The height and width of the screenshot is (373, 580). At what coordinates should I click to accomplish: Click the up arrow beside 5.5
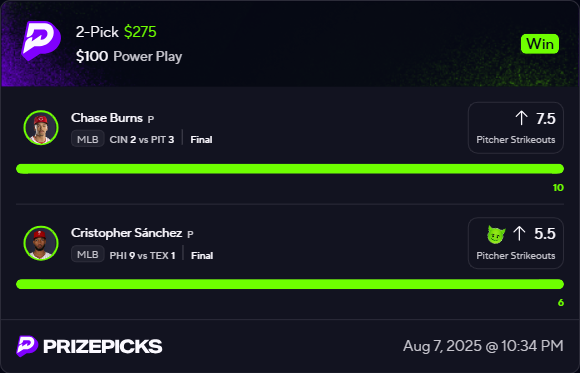coord(519,233)
